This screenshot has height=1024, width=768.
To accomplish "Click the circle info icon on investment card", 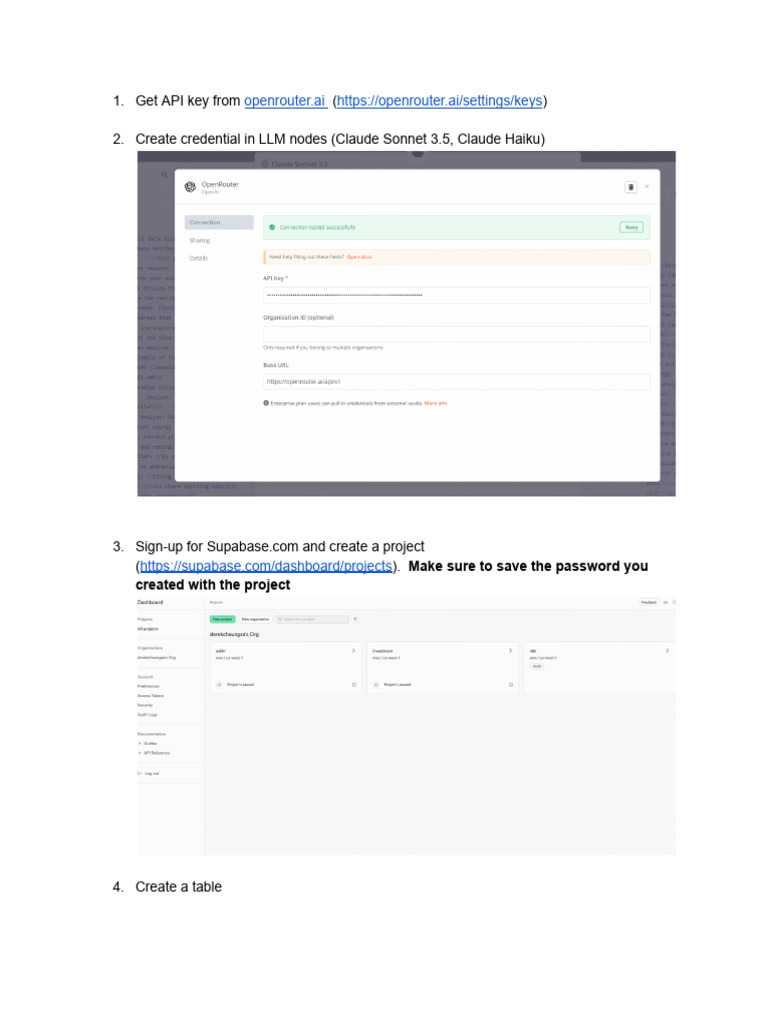I will coord(511,685).
